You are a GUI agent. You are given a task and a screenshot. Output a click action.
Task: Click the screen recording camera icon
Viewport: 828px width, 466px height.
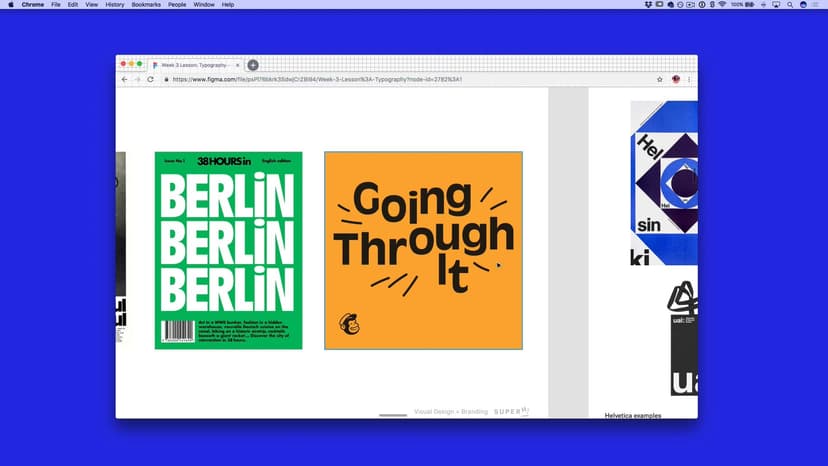click(690, 5)
